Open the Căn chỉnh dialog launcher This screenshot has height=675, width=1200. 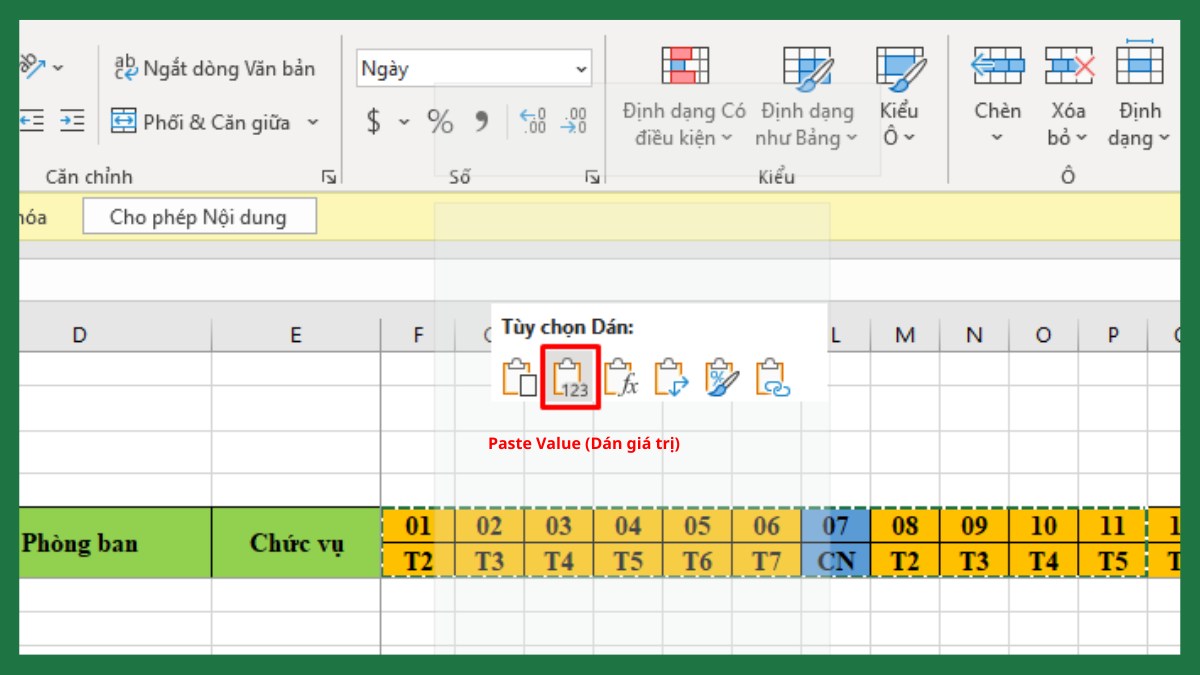pyautogui.click(x=328, y=177)
